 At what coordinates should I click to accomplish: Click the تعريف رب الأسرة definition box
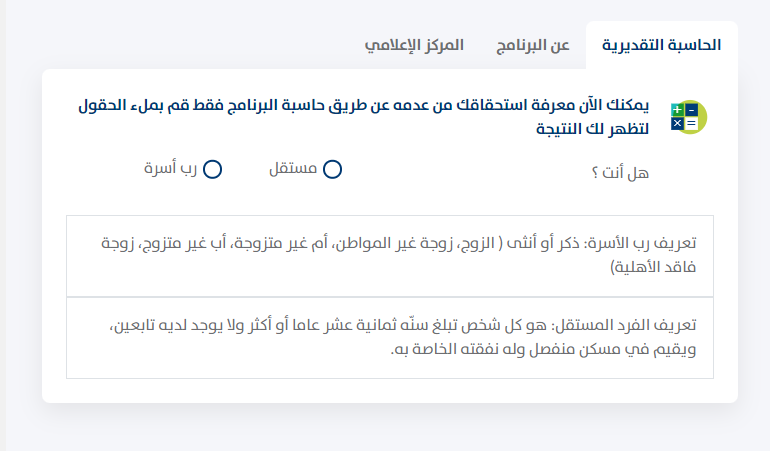390,256
